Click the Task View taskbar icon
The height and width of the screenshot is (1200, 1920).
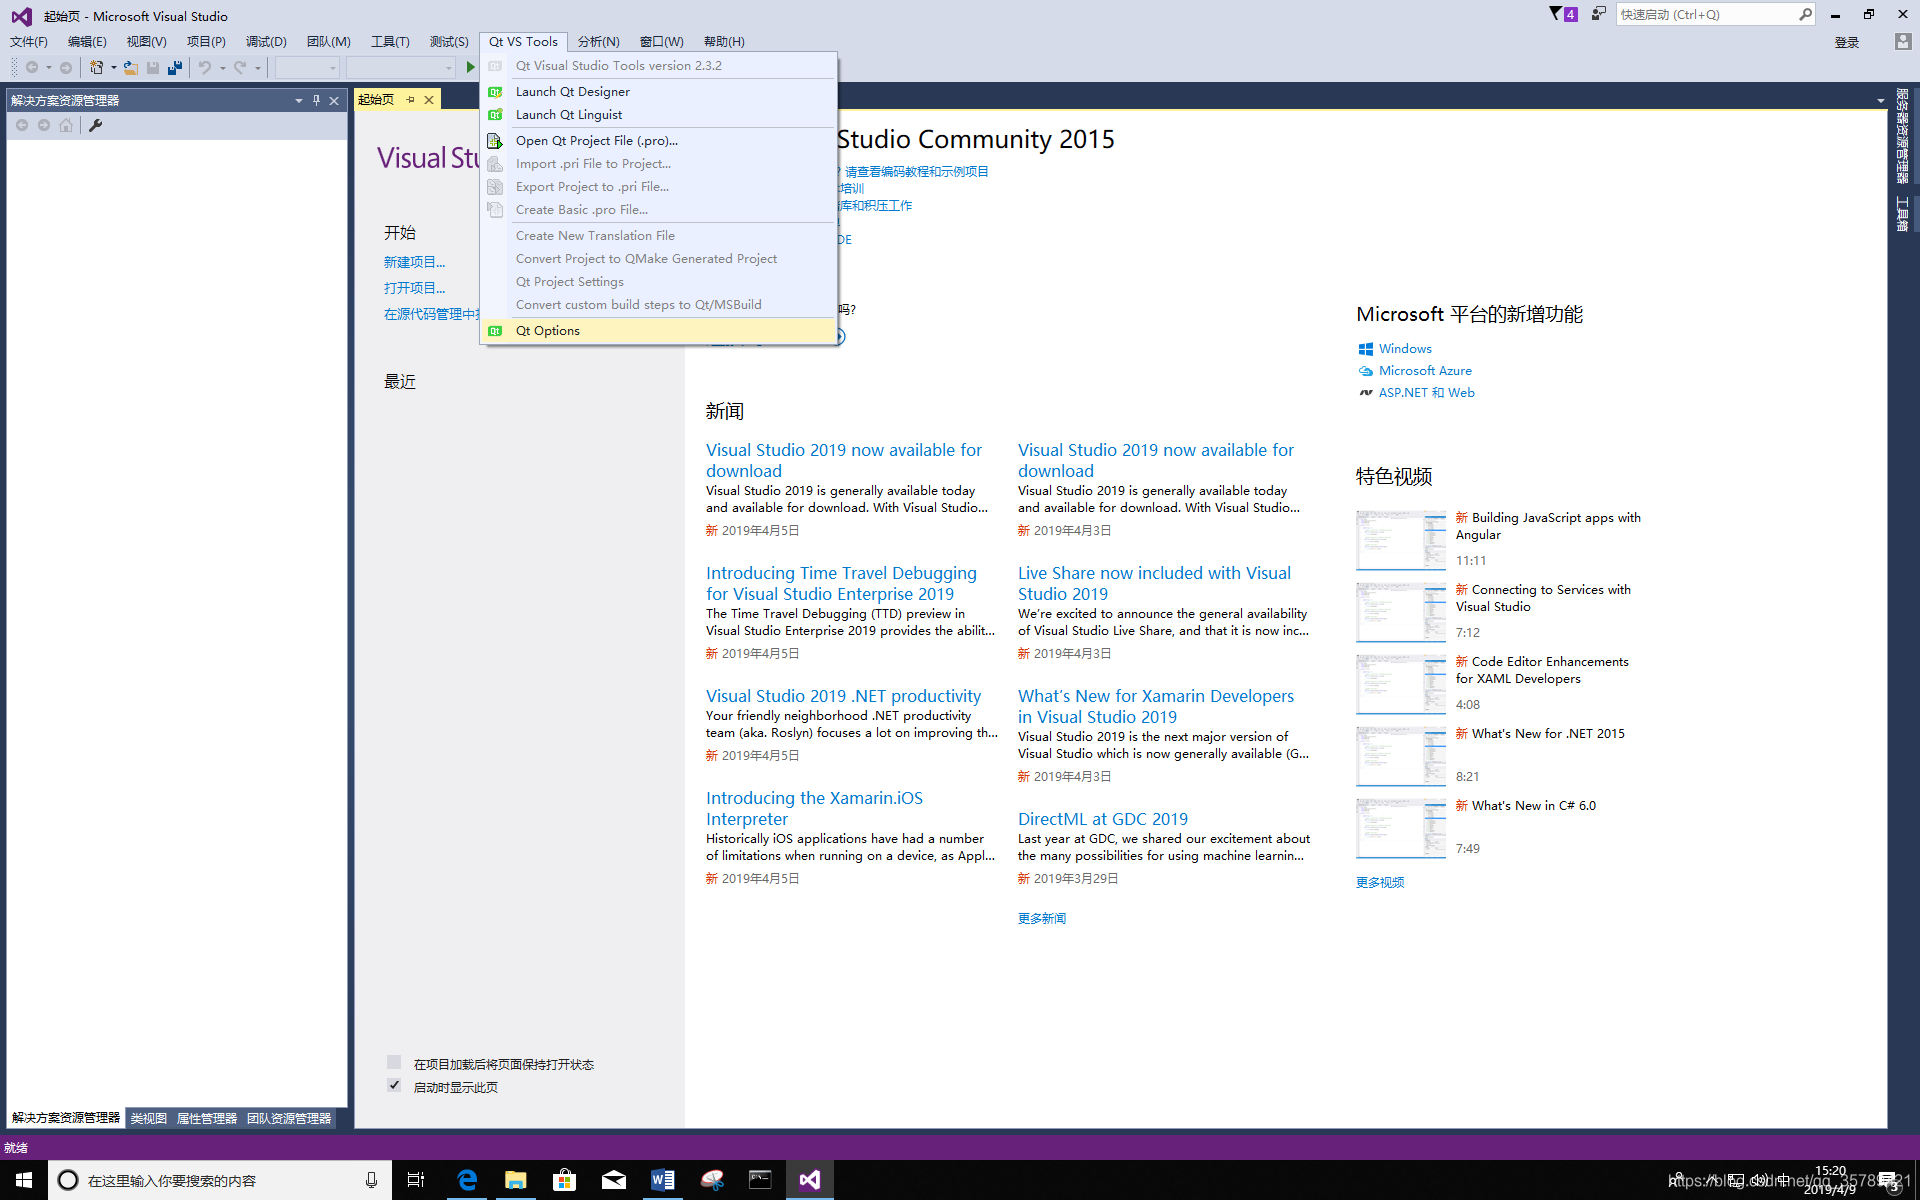416,1180
